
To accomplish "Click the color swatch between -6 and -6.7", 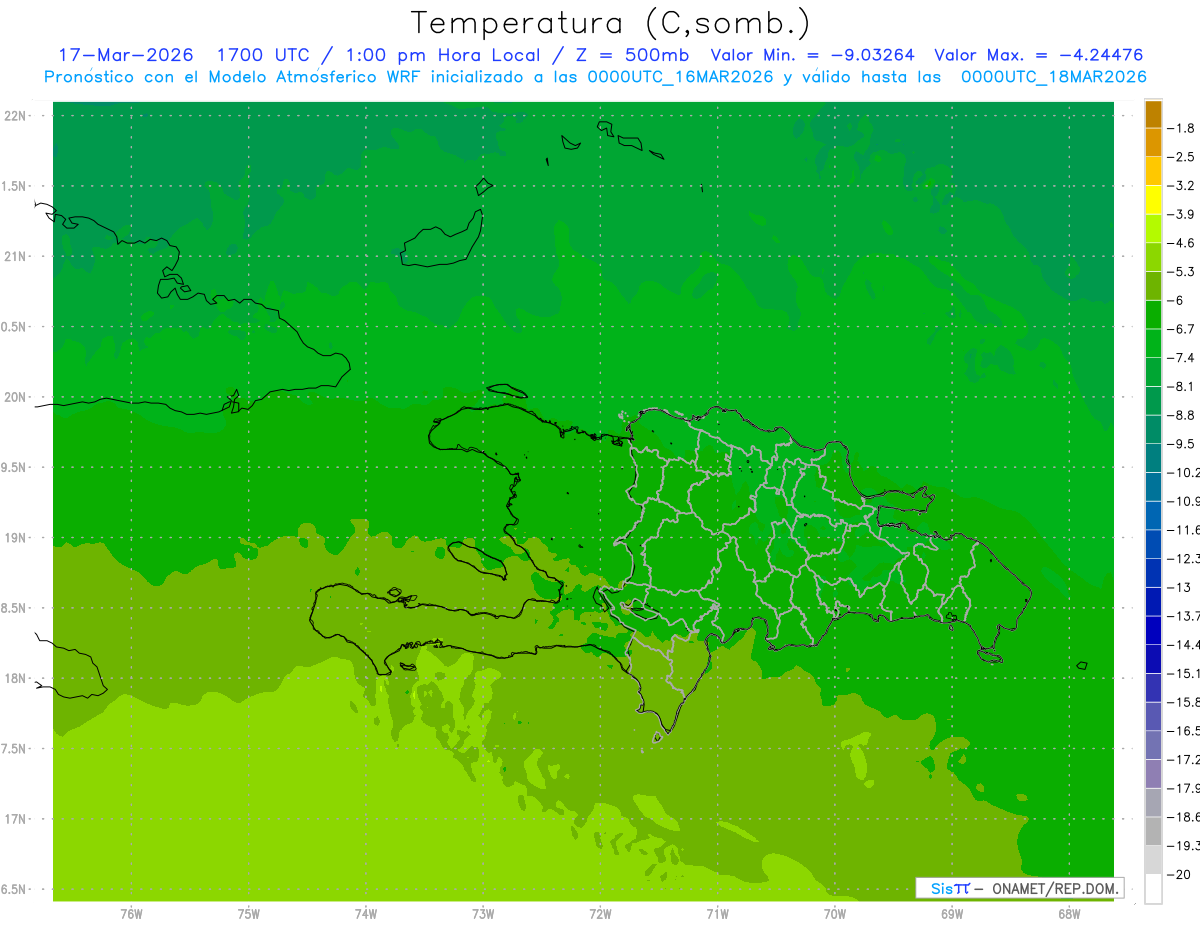I will (1153, 315).
